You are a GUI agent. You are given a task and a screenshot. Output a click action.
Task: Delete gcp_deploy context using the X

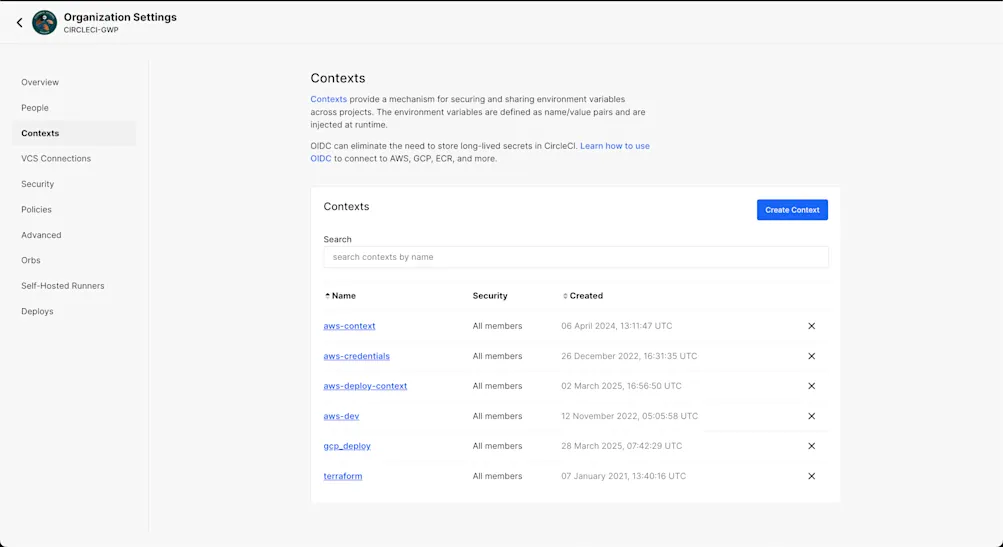811,446
